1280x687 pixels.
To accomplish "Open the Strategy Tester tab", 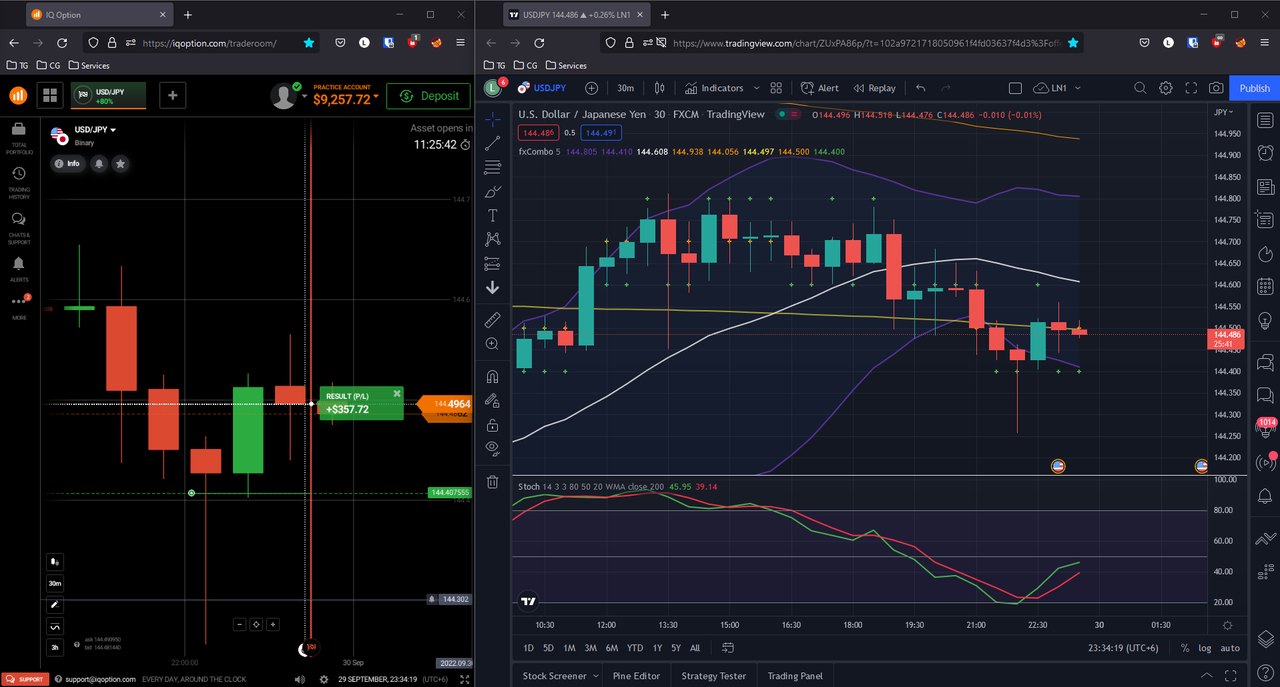I will click(713, 676).
